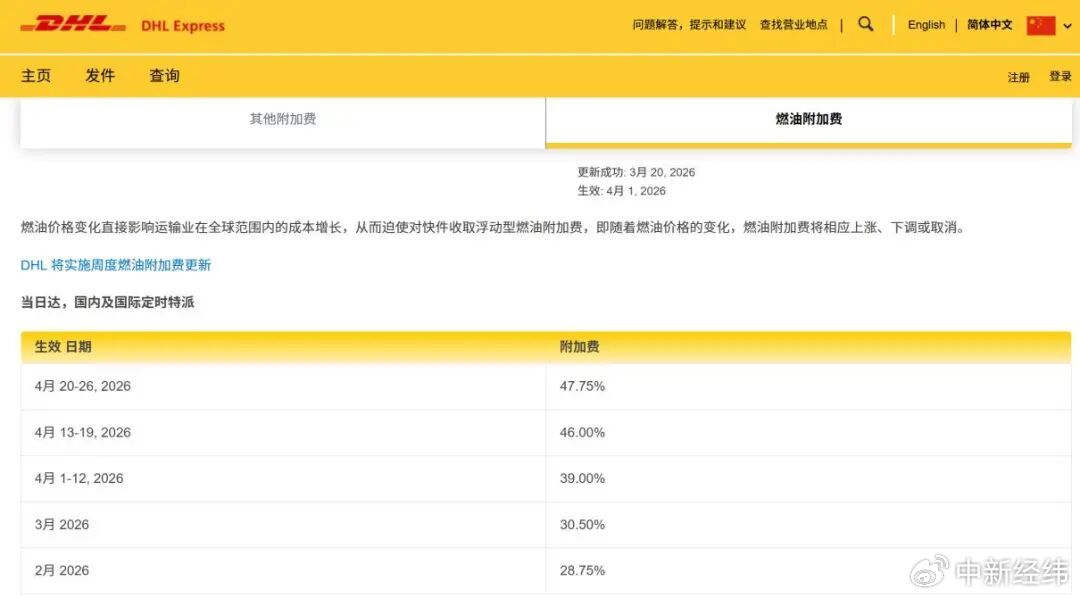Expand the country selector chevron

tap(1068, 26)
